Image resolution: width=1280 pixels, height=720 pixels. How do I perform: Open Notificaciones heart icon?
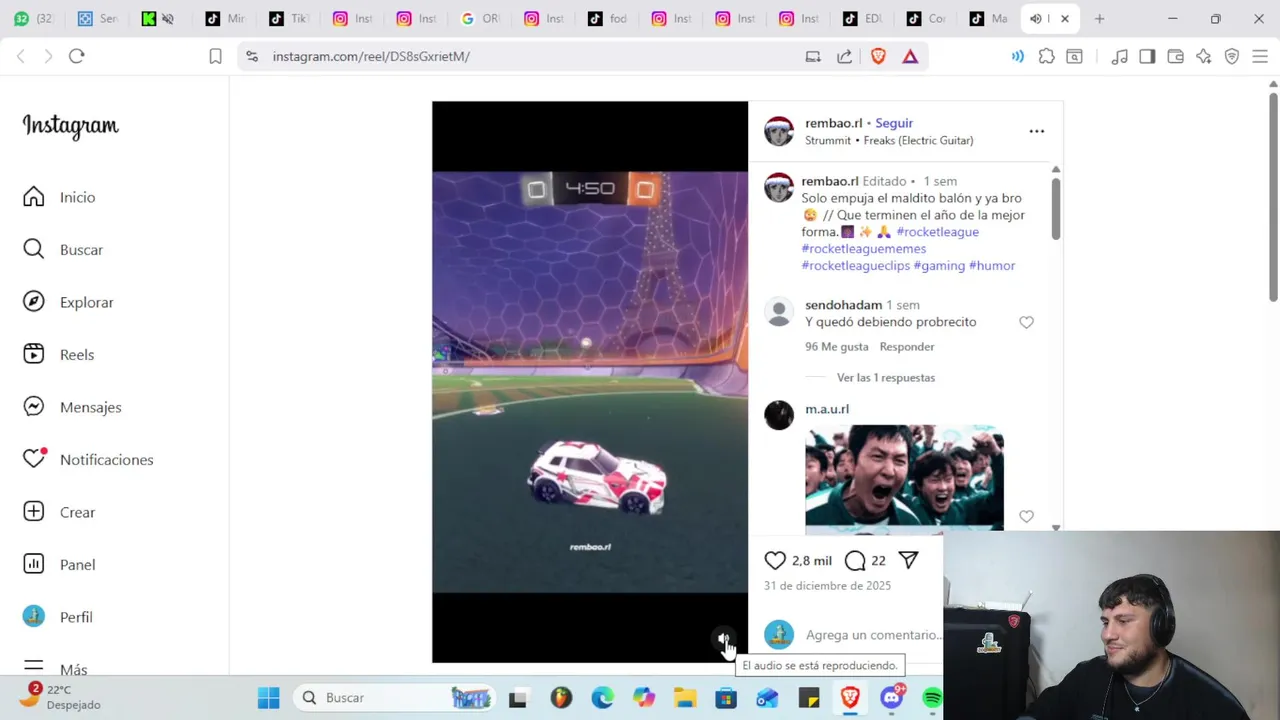(x=88, y=459)
